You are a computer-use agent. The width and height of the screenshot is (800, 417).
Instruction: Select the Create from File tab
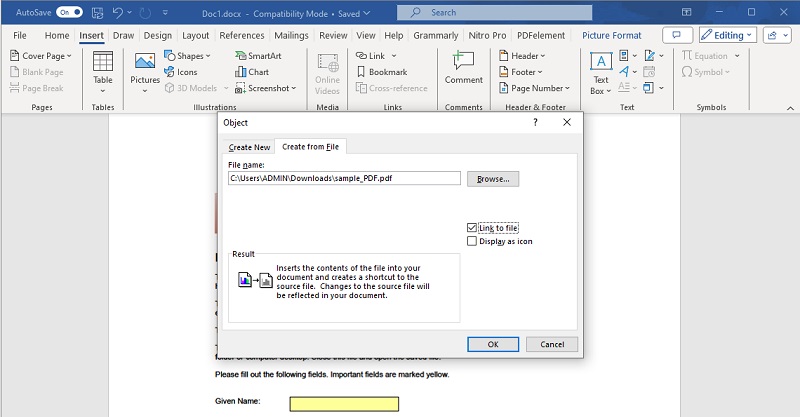coord(310,146)
